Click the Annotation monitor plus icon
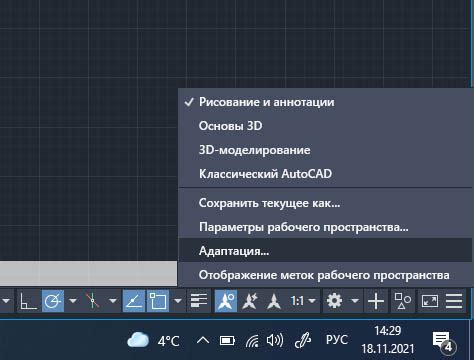The image size is (474, 360). pos(376,301)
